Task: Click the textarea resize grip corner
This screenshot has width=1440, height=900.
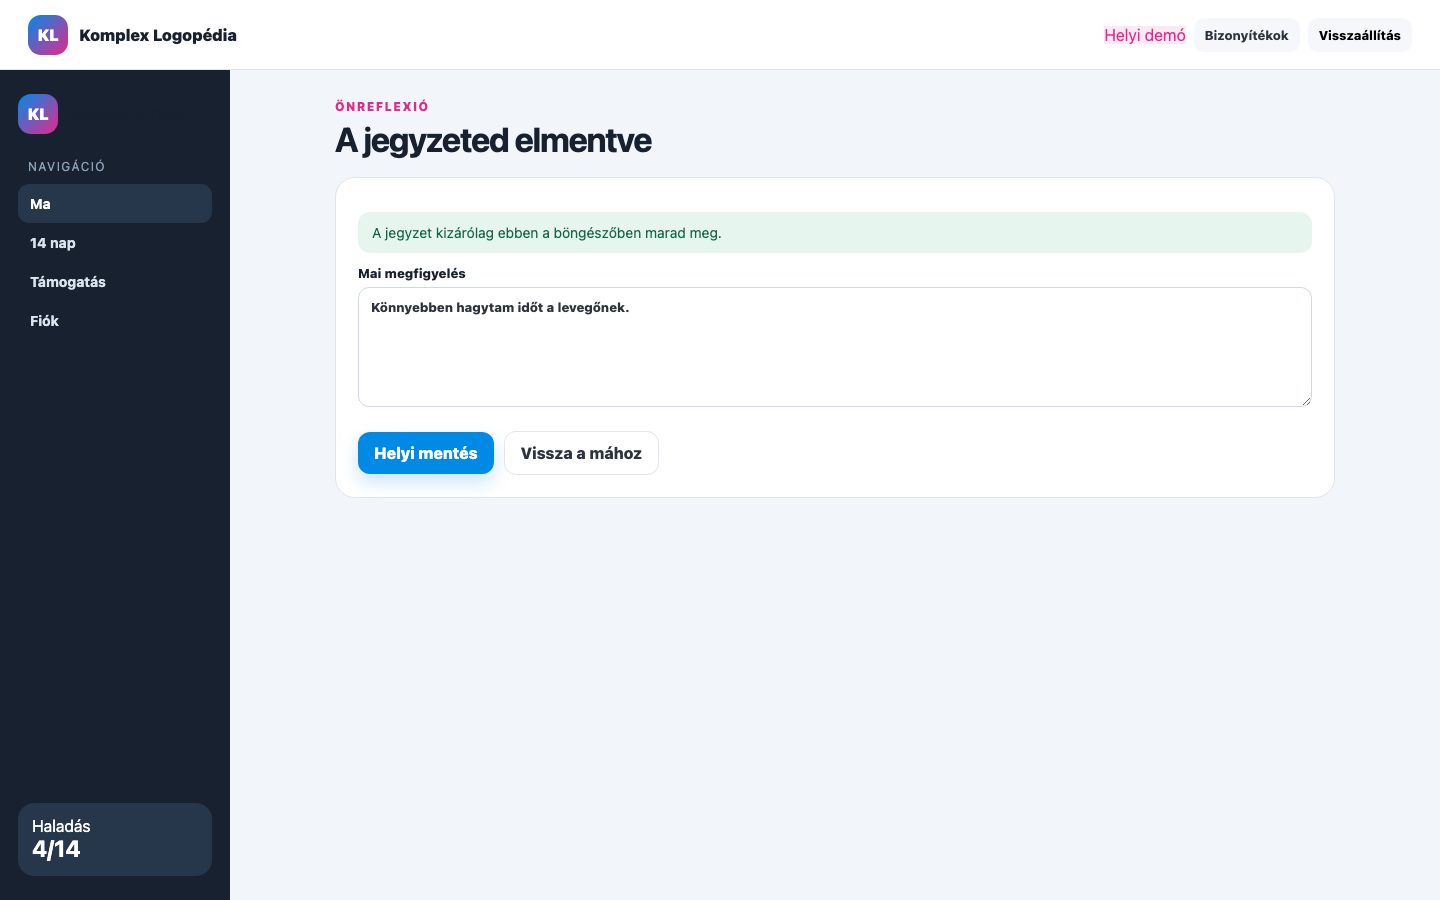Action: [x=1305, y=400]
